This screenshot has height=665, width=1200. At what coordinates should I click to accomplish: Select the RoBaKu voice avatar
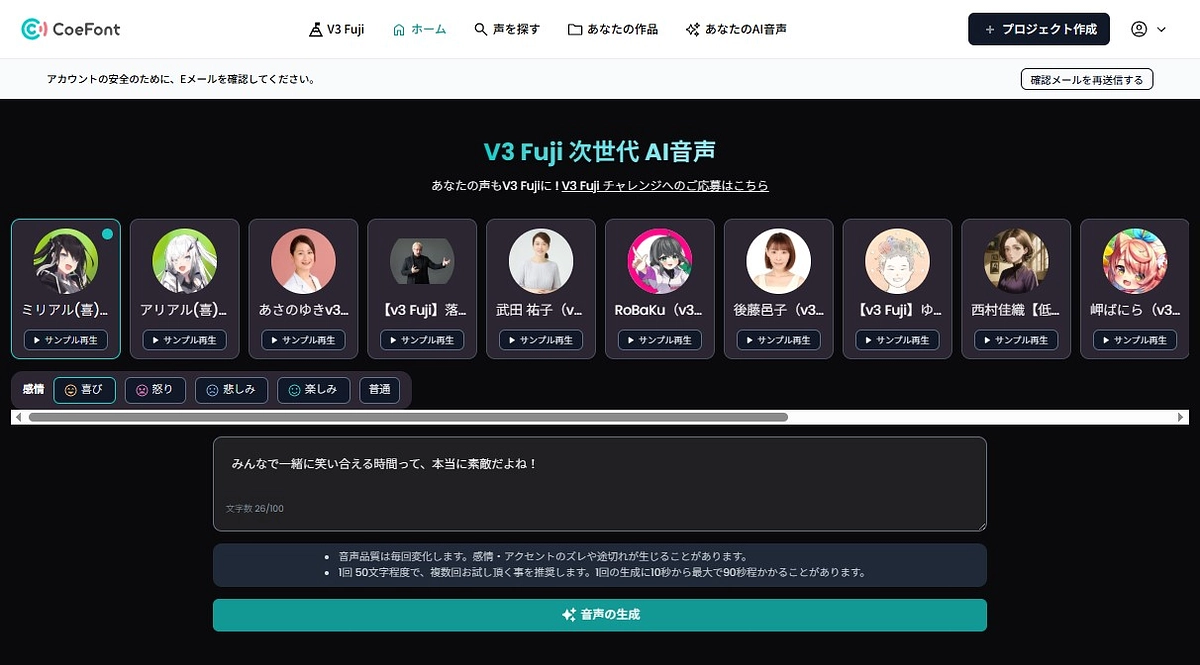point(659,260)
